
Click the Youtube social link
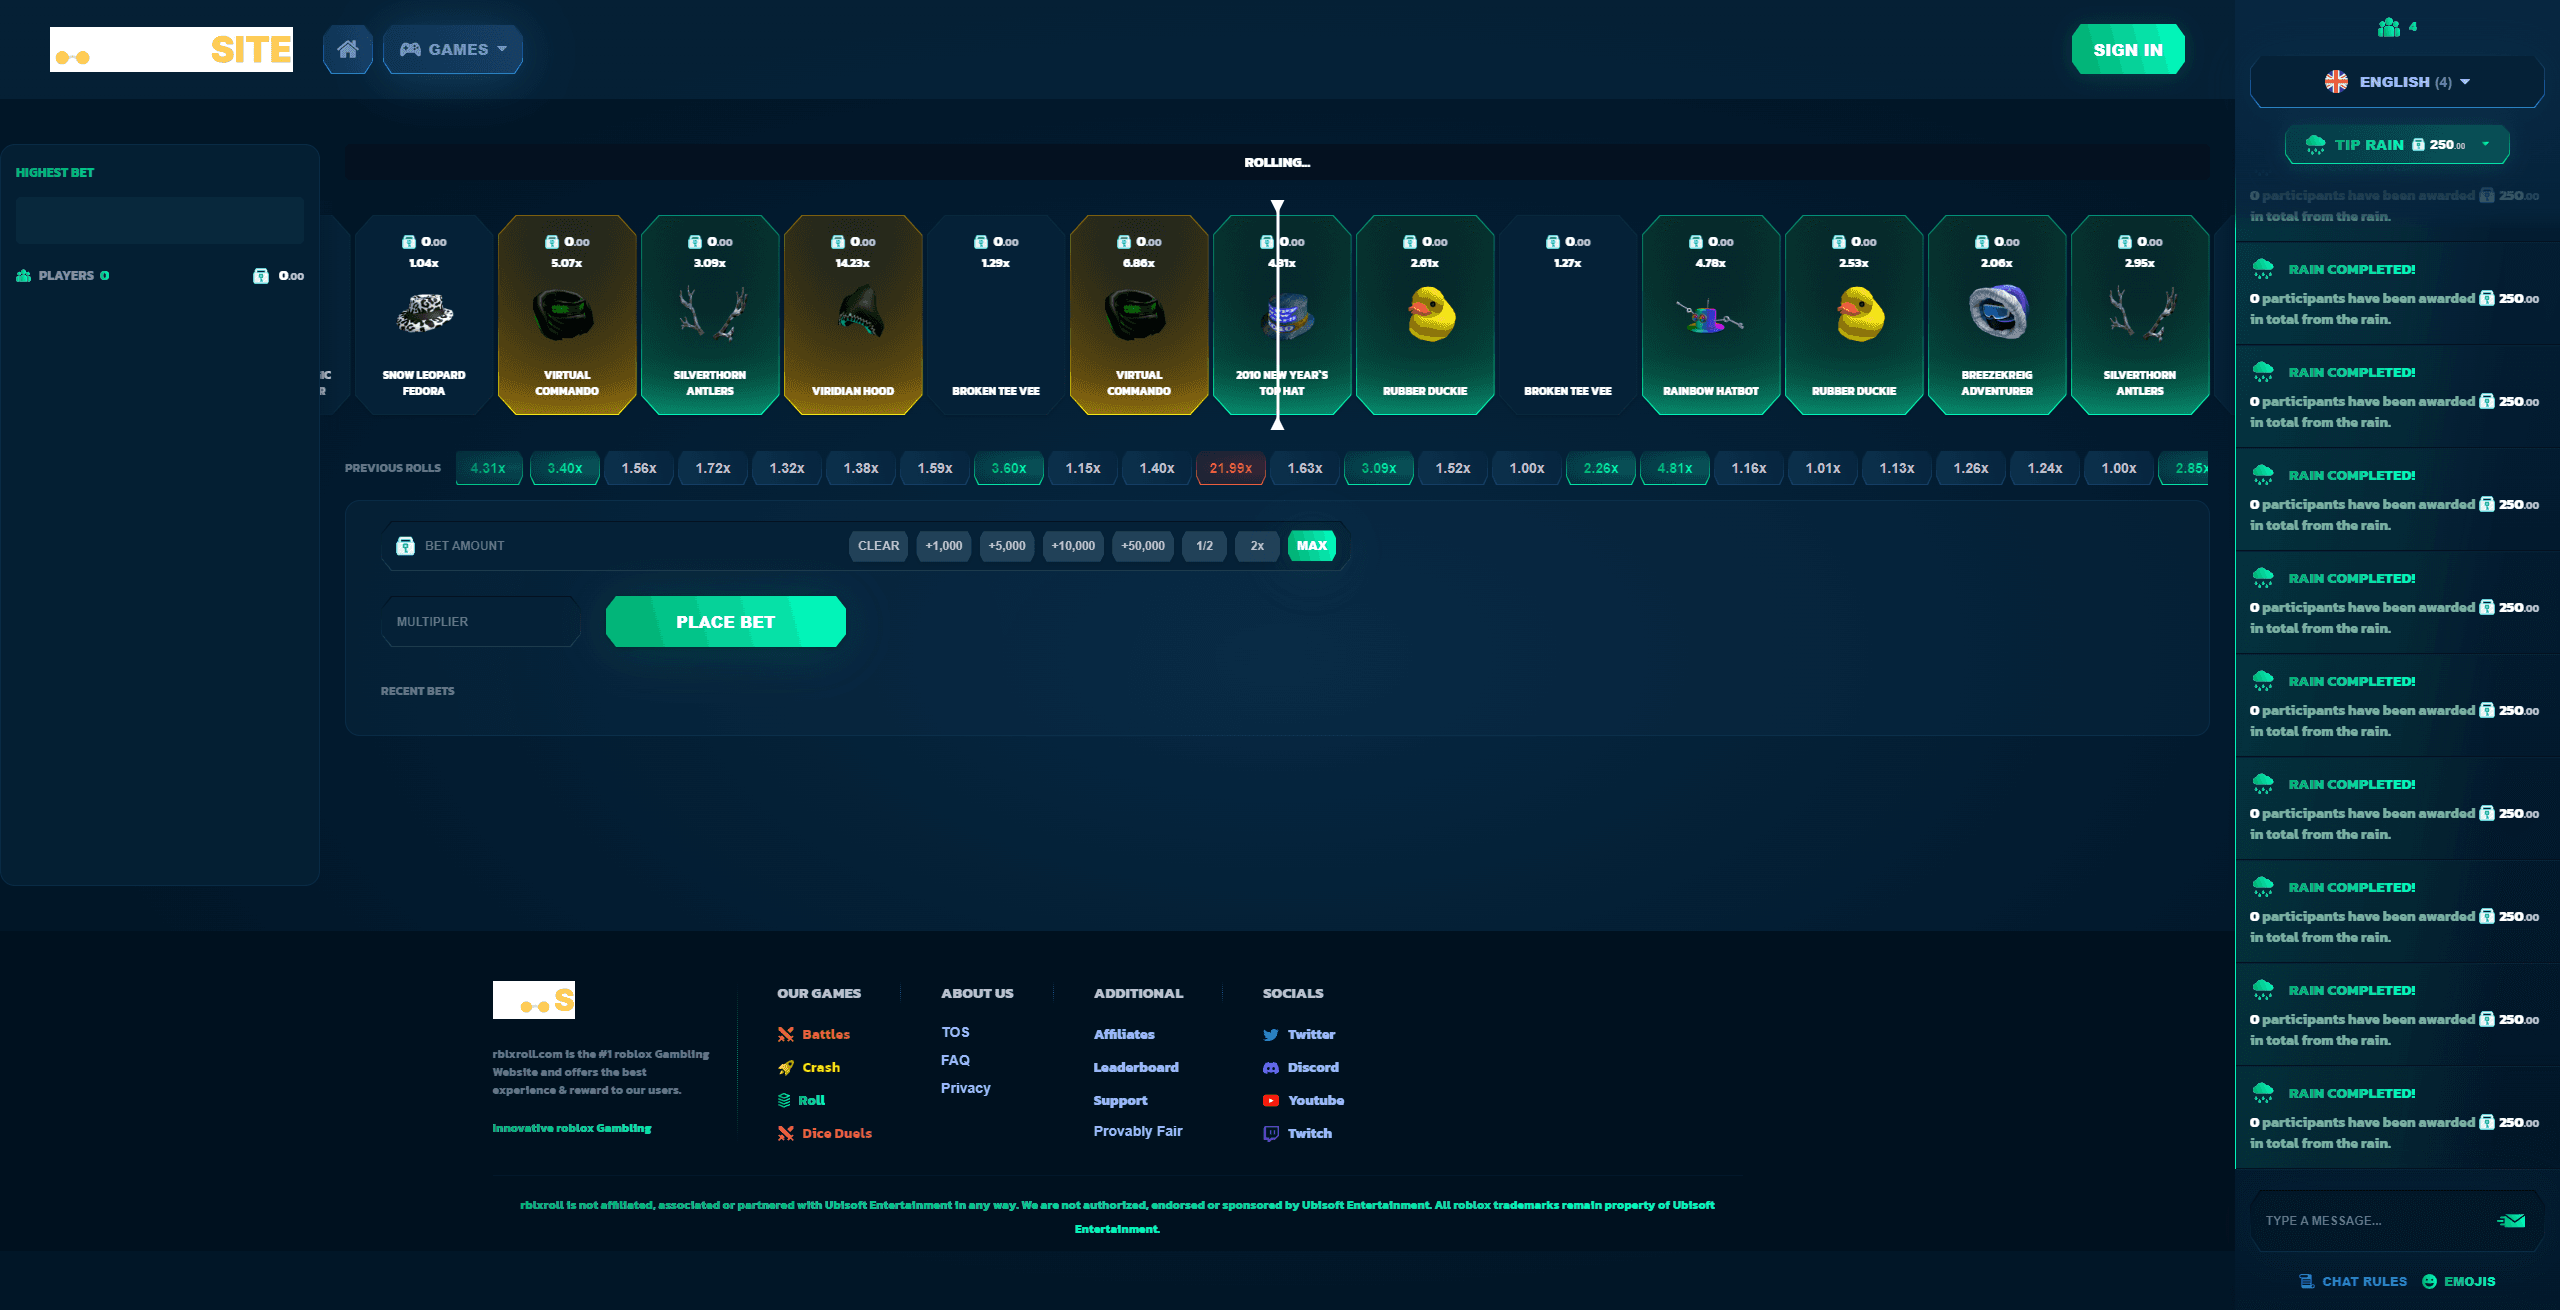1315,1100
